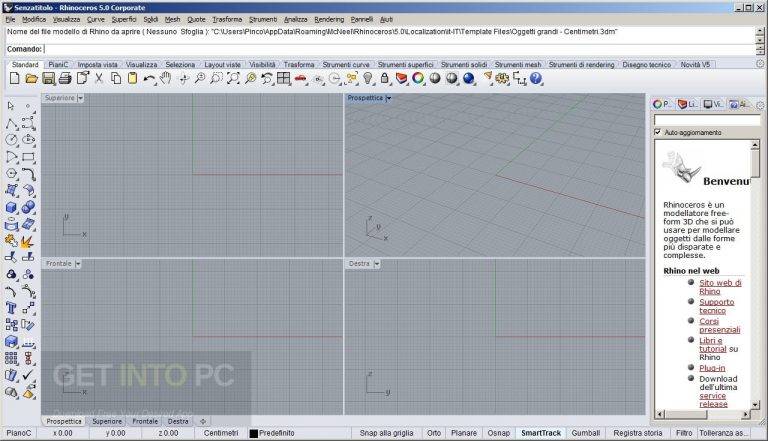Select the Polygon tool in the left sidebar
The height and width of the screenshot is (441, 768).
(x=11, y=174)
